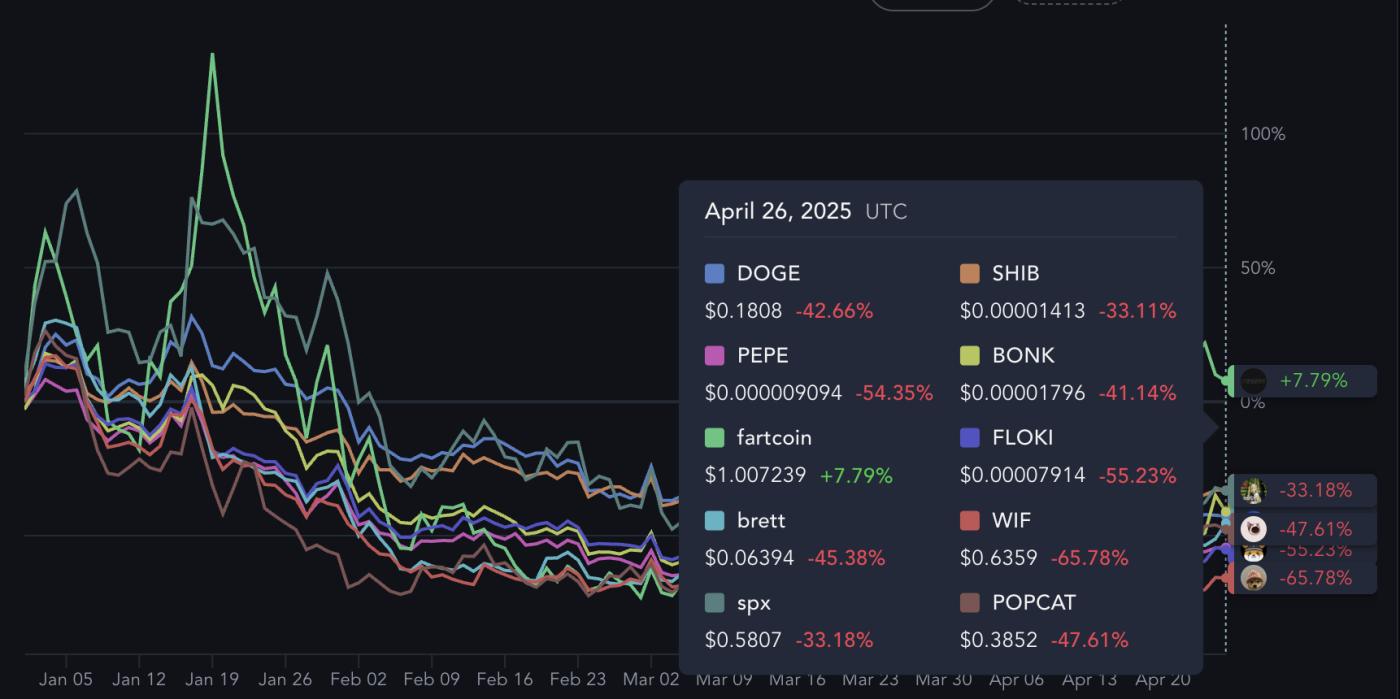
Task: Click the April 26, 2025 tooltip header
Action: [778, 211]
